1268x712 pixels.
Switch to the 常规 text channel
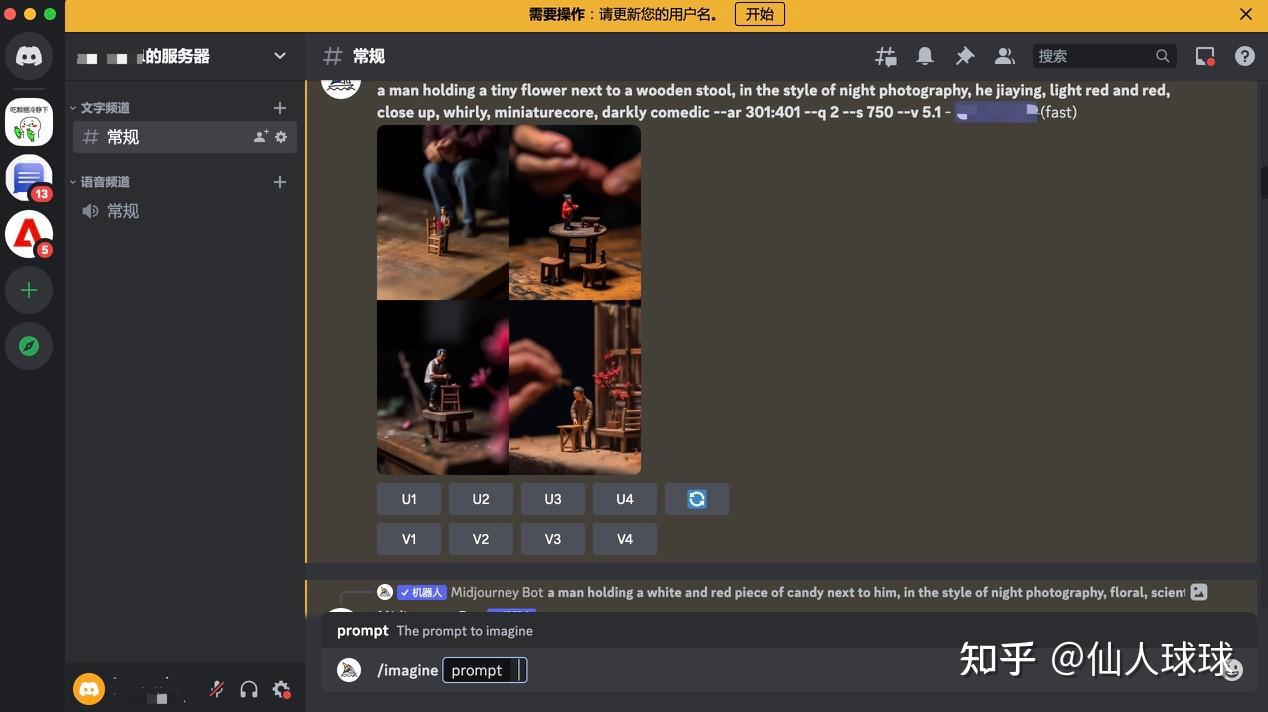point(122,137)
